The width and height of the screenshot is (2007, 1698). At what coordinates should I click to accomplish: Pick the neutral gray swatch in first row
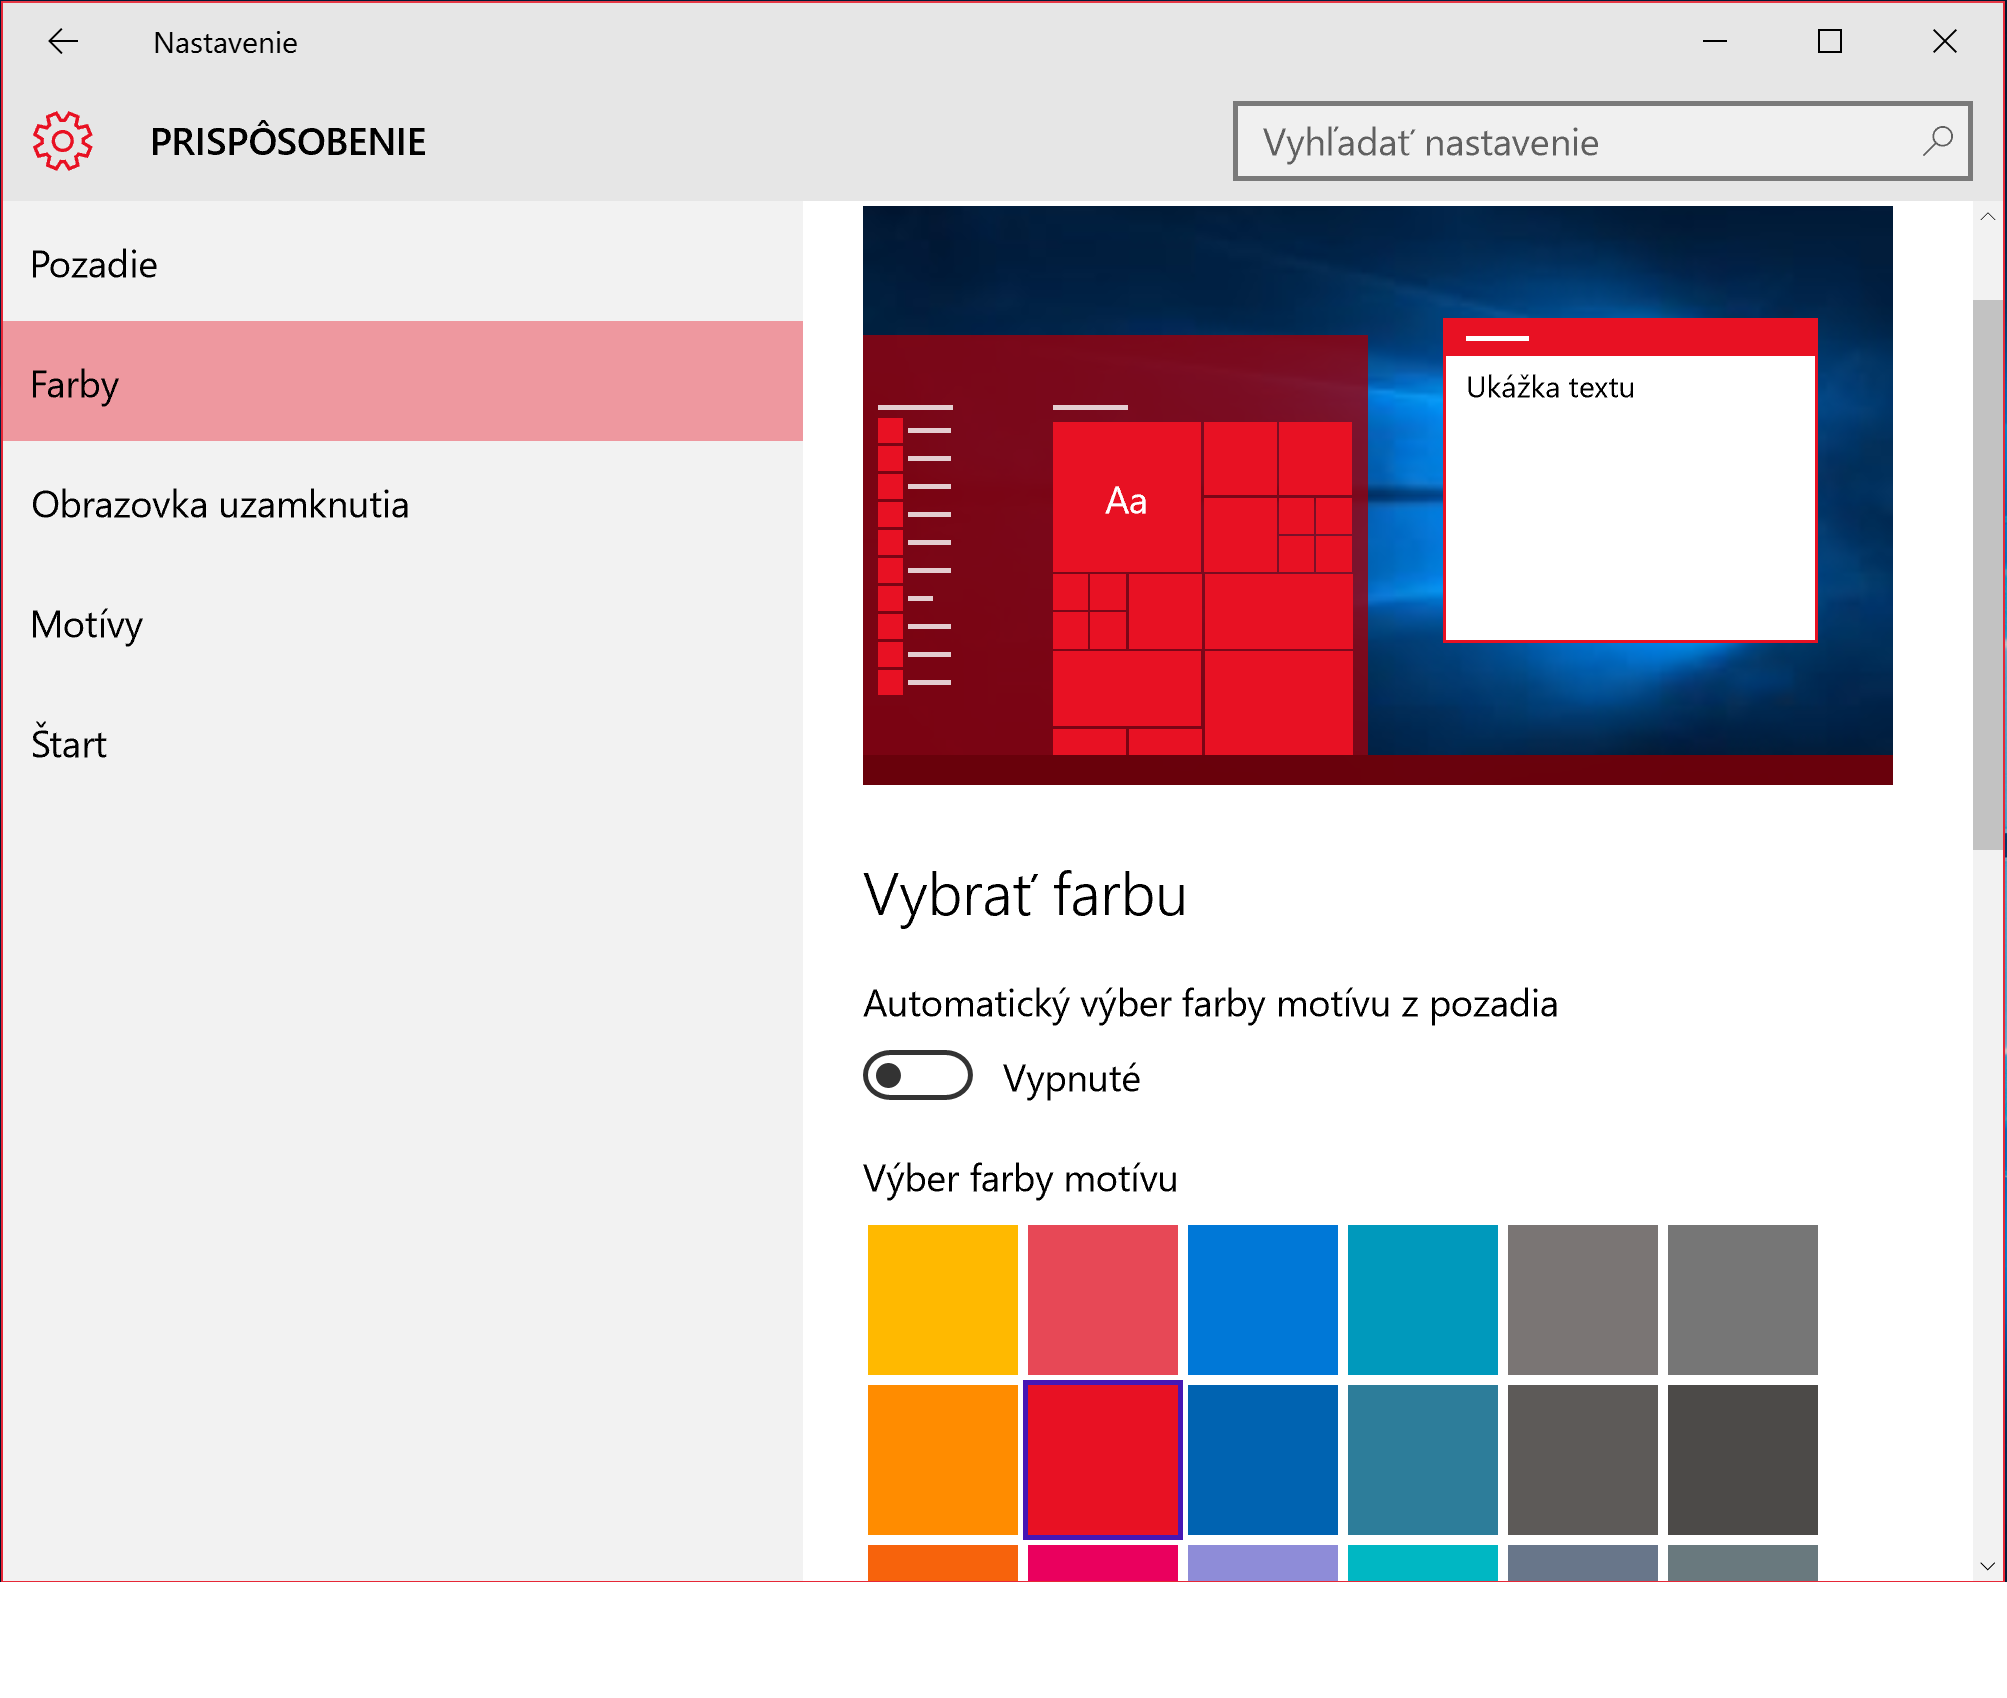pyautogui.click(x=1743, y=1300)
